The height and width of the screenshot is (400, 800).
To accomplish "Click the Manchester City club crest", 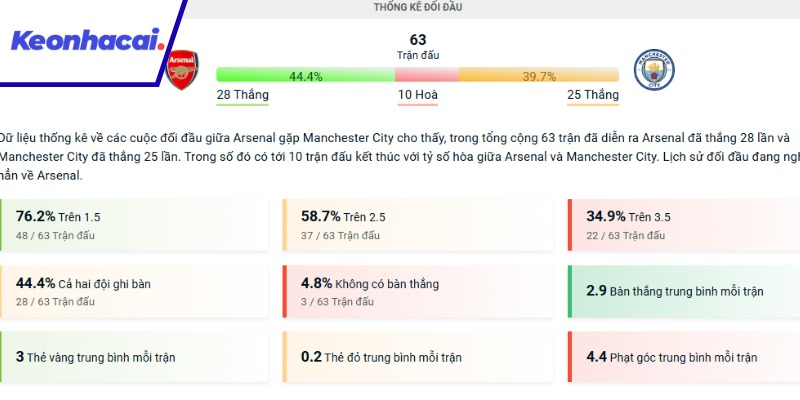I will point(655,69).
